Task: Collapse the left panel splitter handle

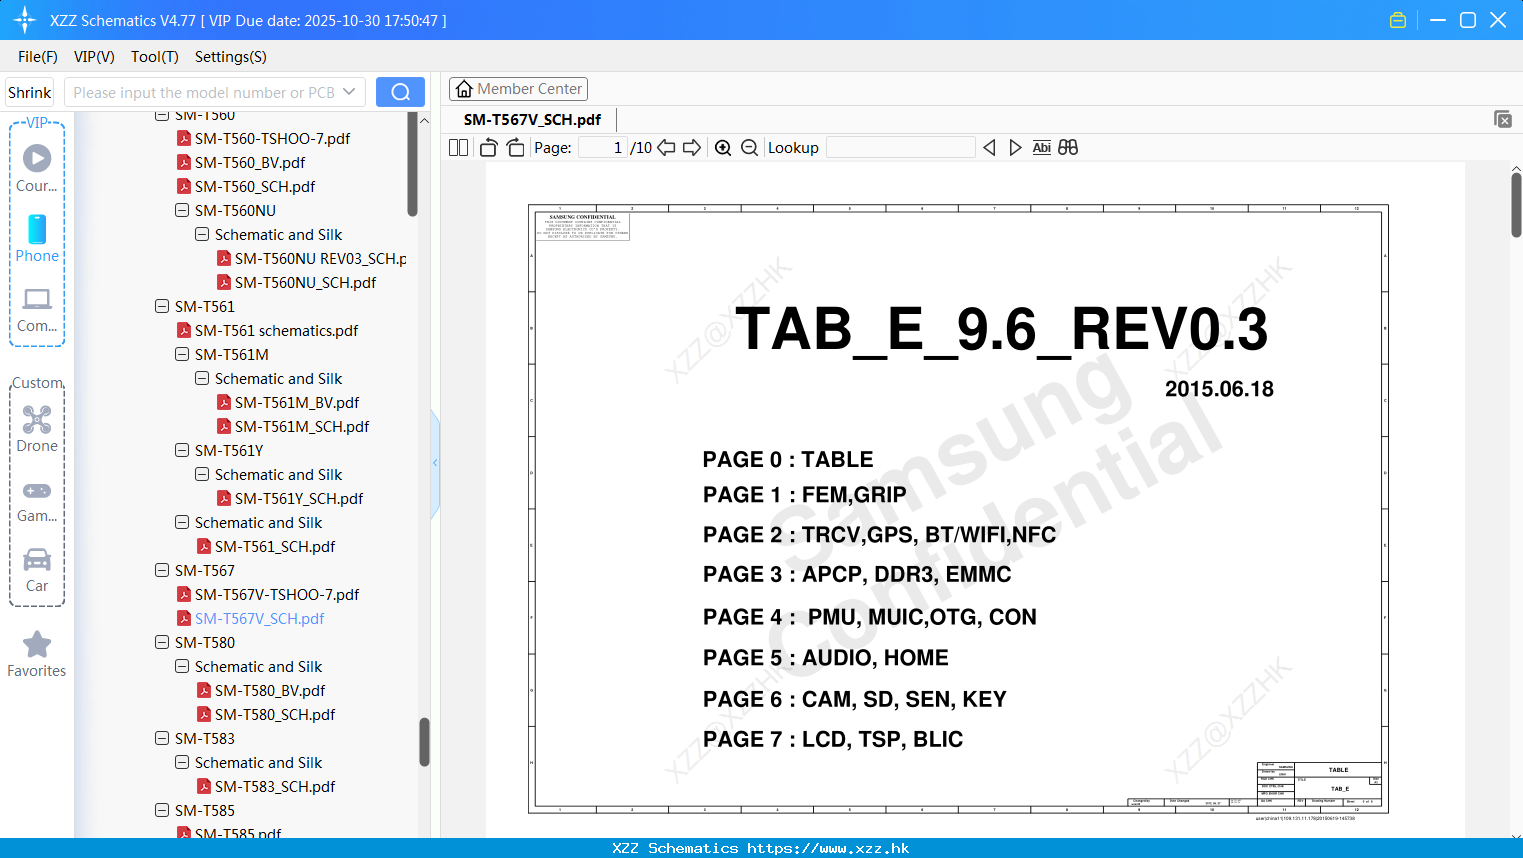Action: tap(435, 463)
